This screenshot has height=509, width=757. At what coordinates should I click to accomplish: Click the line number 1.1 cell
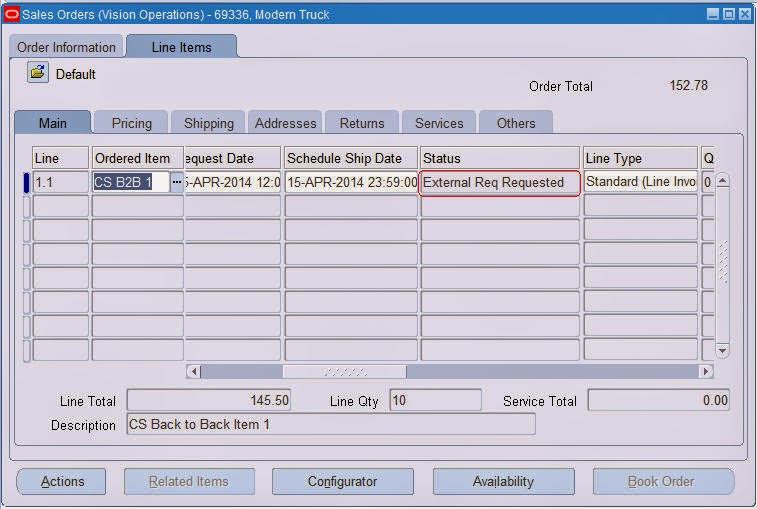coord(61,183)
